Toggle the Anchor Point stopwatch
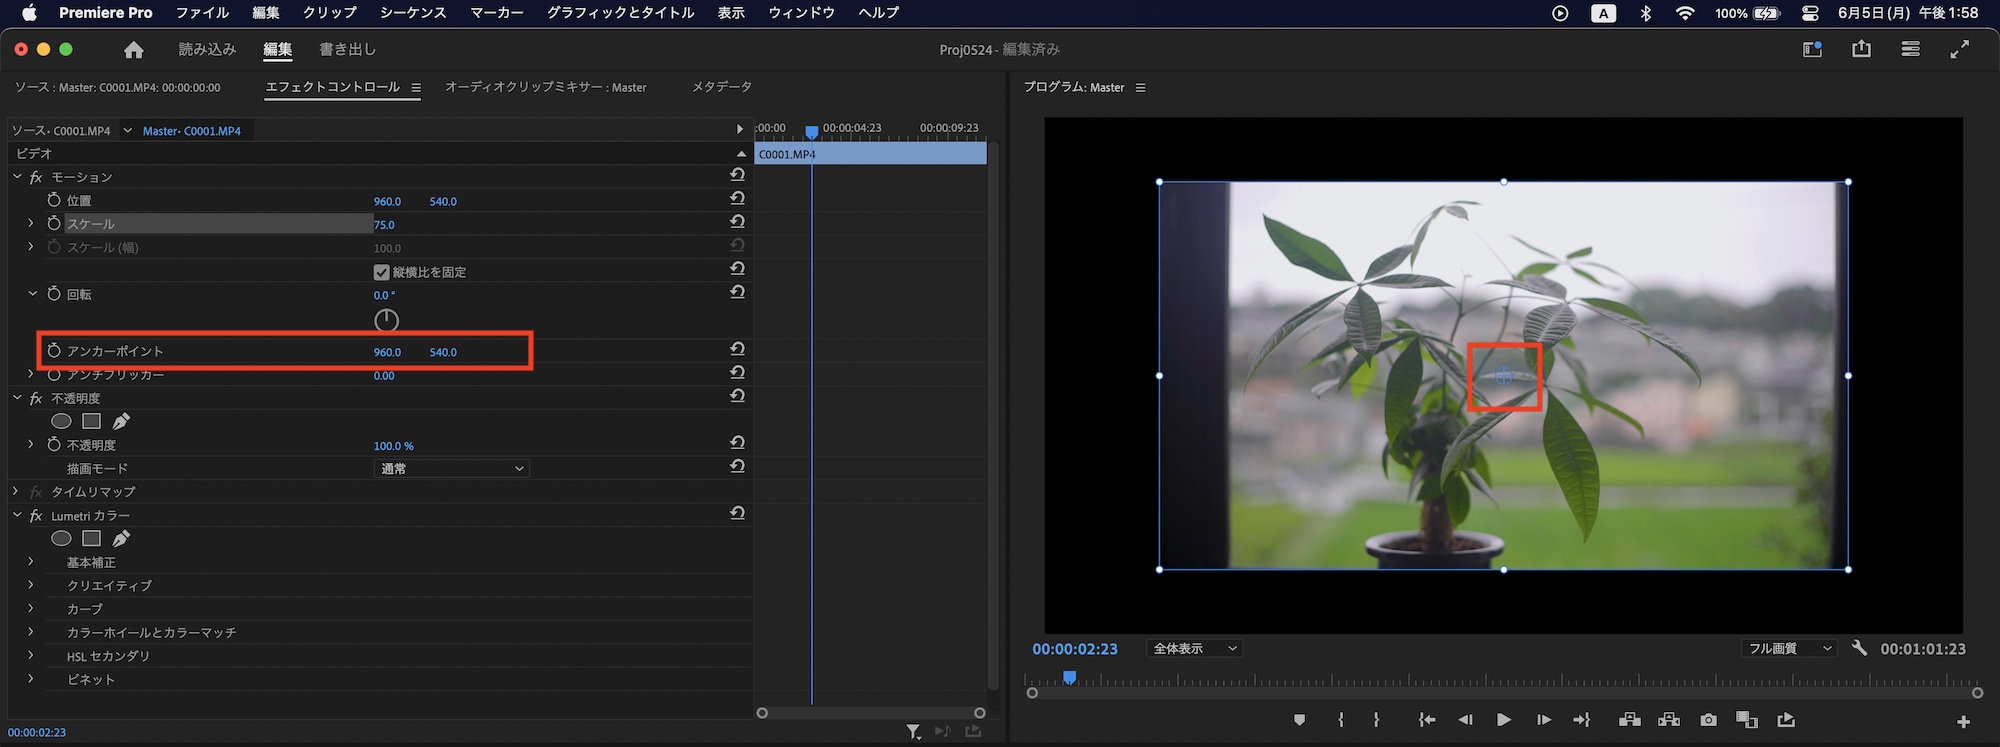The image size is (2000, 747). point(54,351)
